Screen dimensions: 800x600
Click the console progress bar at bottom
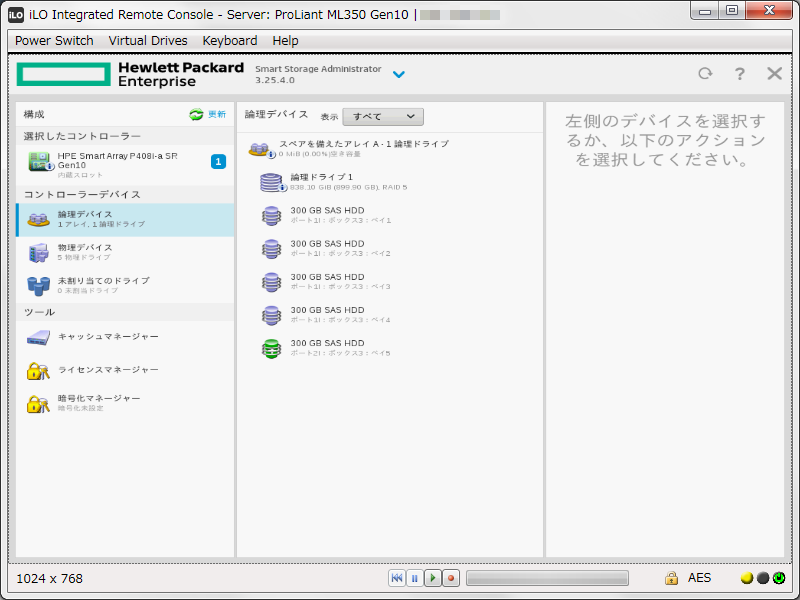(x=547, y=577)
